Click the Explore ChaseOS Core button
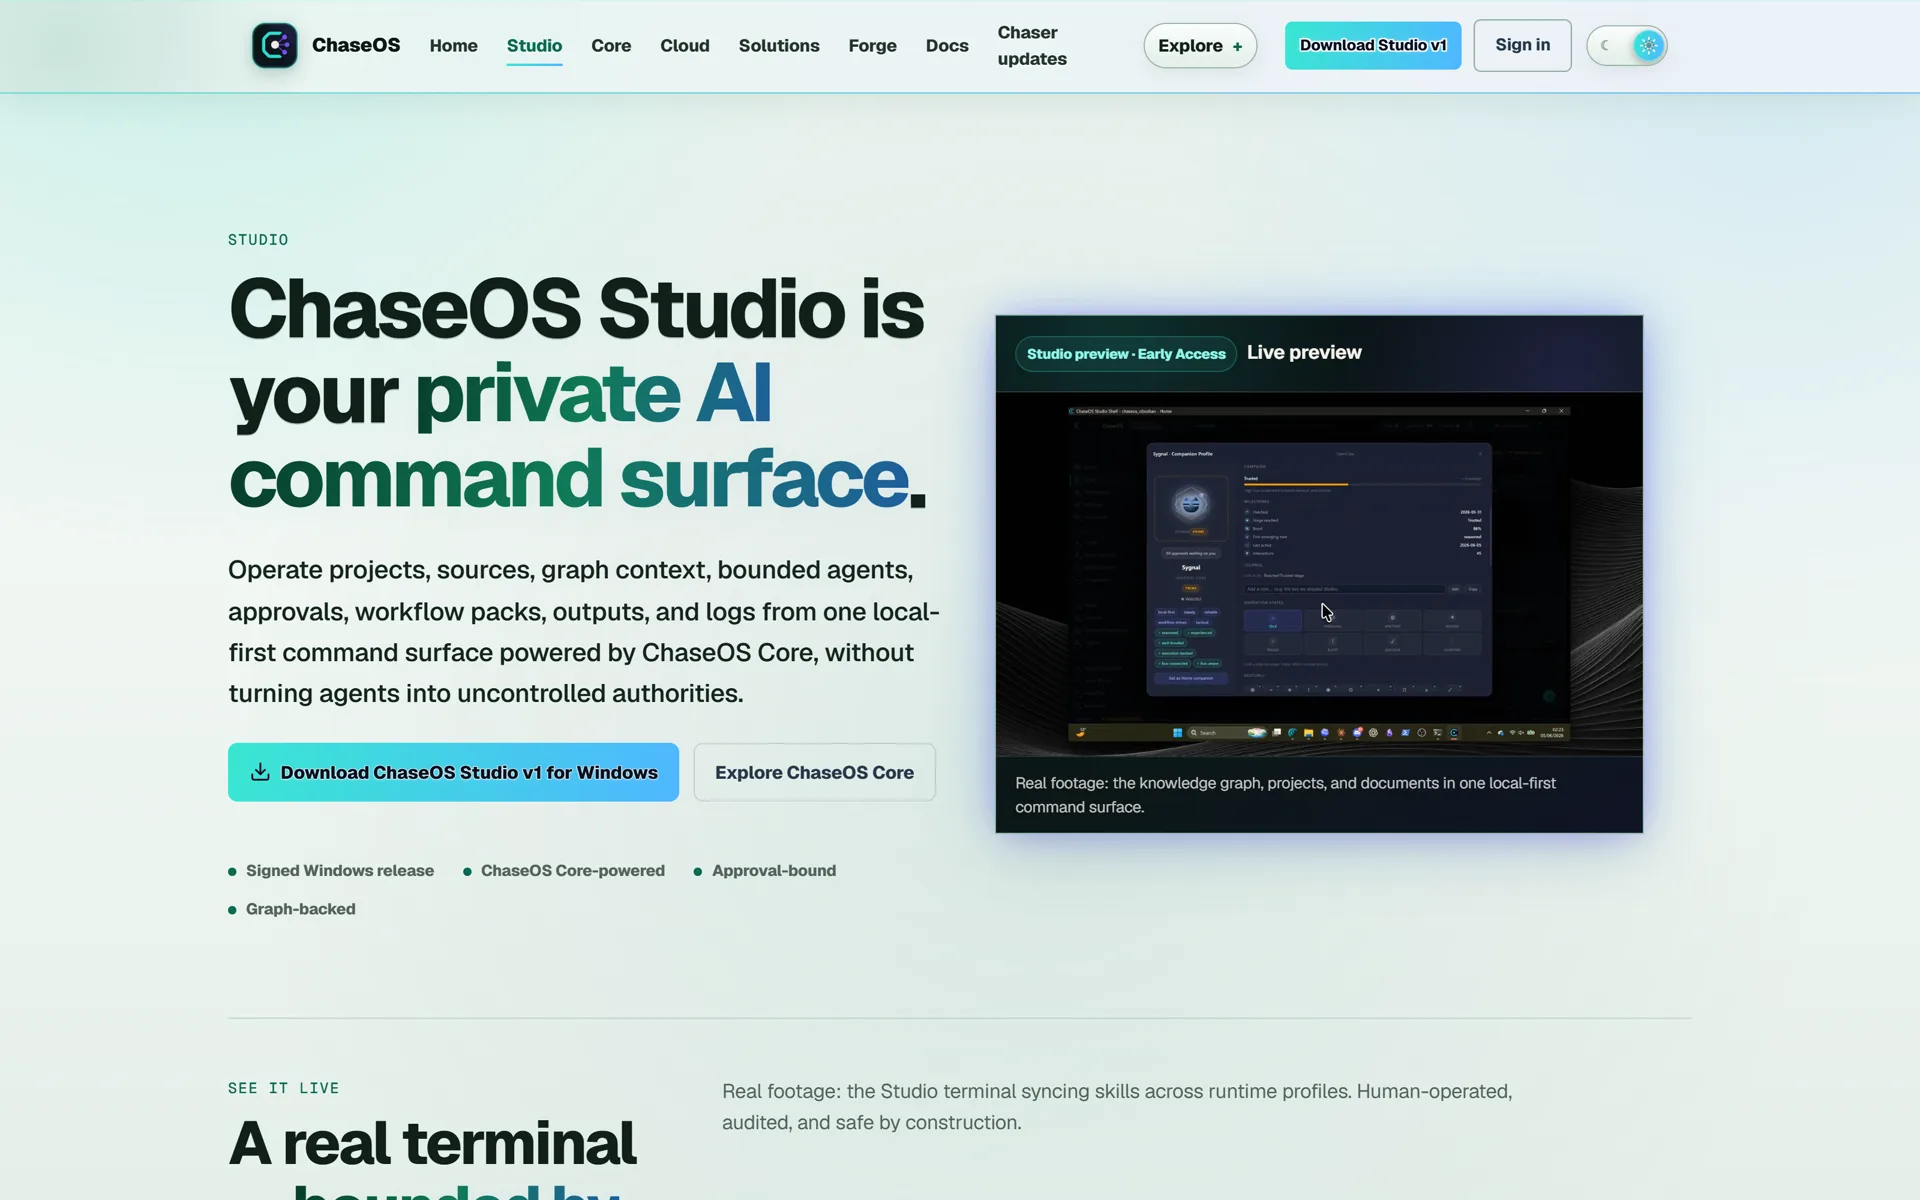Image resolution: width=1920 pixels, height=1200 pixels. click(814, 772)
